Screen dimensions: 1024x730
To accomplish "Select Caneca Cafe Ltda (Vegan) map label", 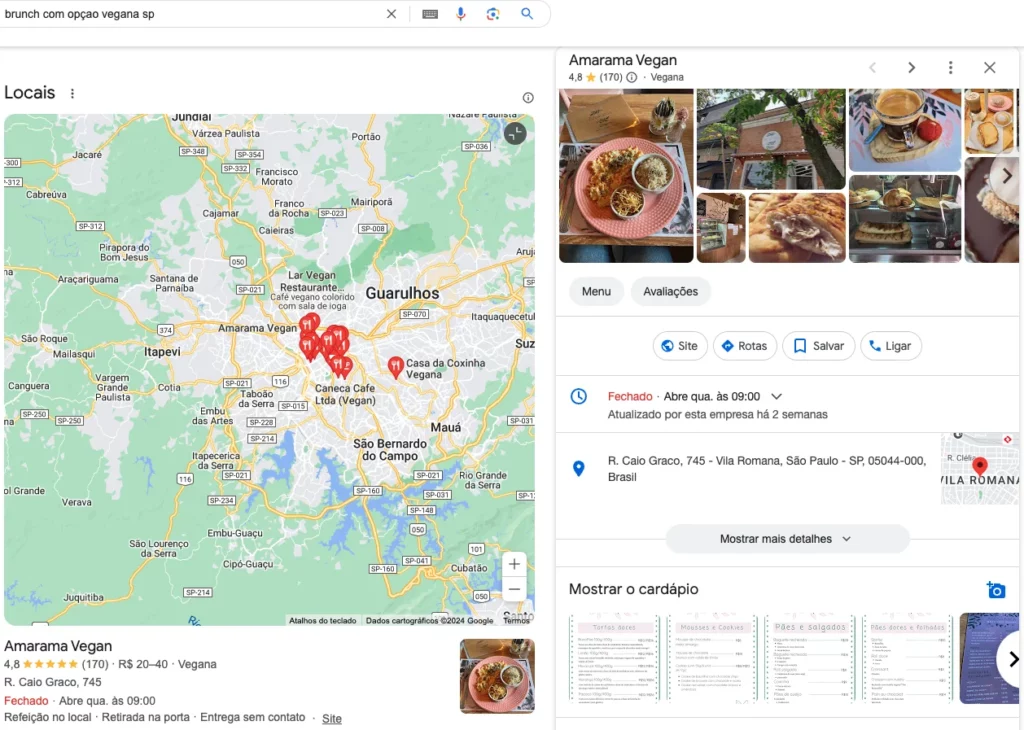I will [345, 394].
